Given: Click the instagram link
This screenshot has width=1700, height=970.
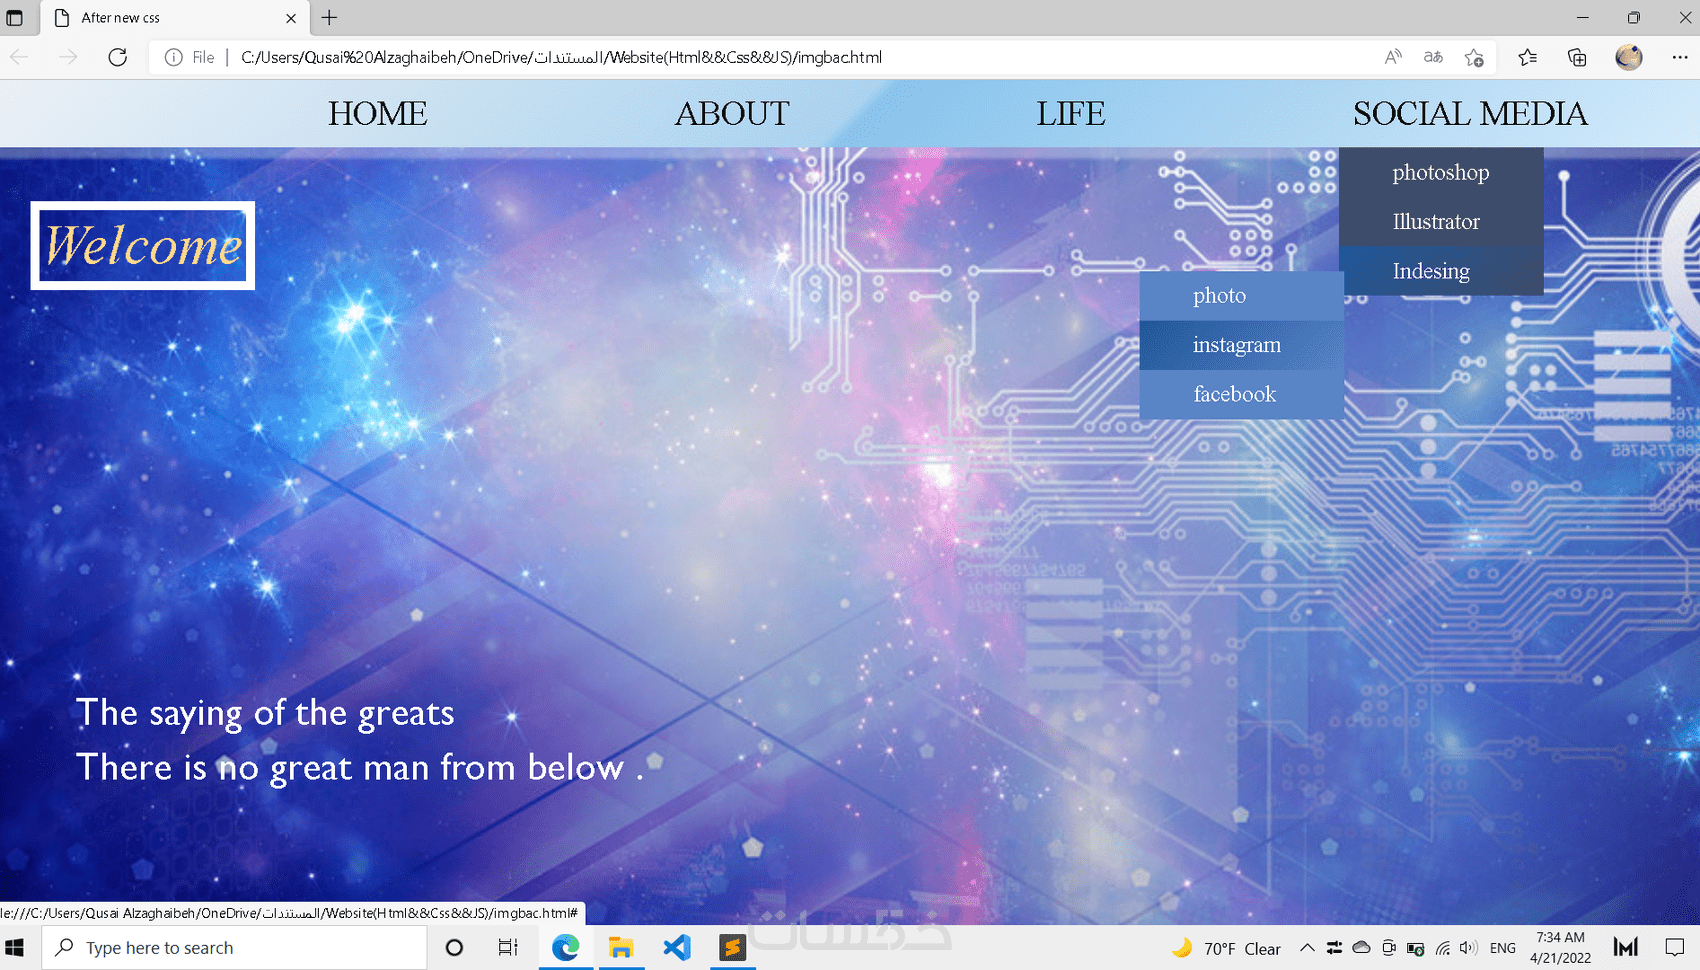Looking at the screenshot, I should point(1236,344).
